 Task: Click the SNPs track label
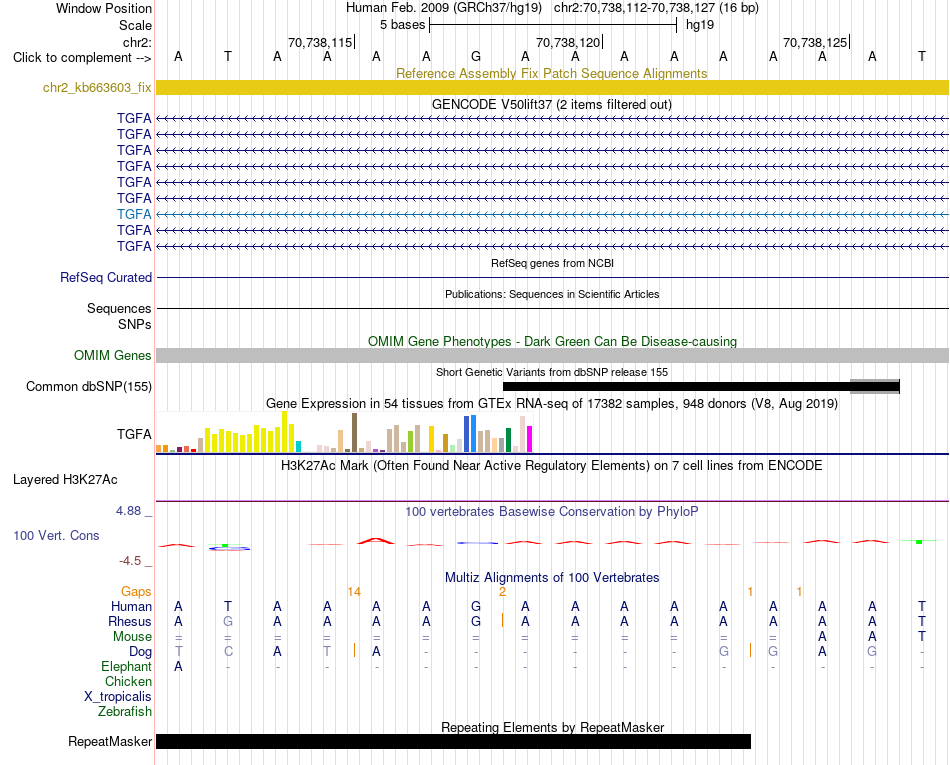pos(135,325)
